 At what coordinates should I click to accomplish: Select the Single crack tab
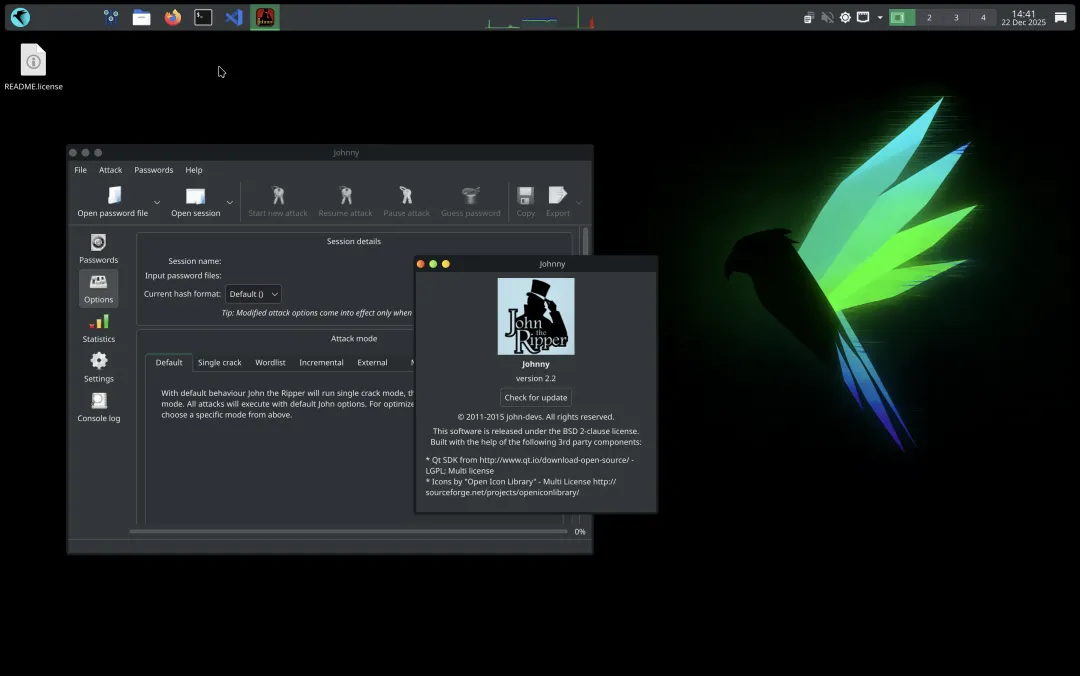pyautogui.click(x=219, y=363)
